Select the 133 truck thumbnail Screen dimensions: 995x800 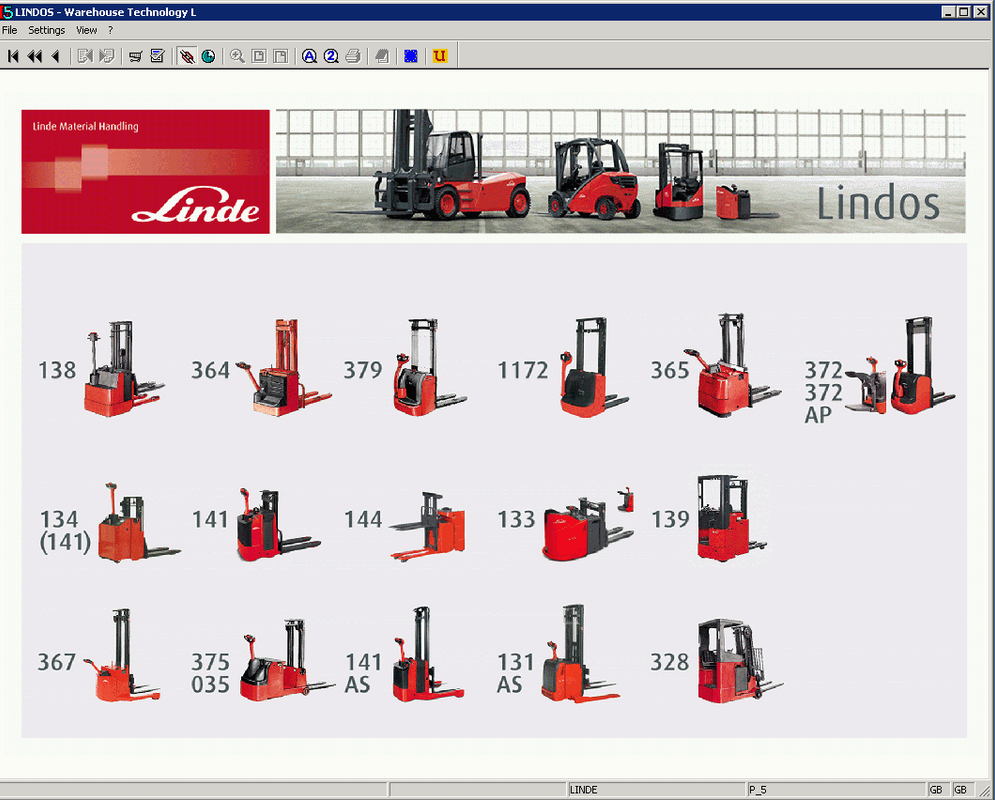pos(588,524)
